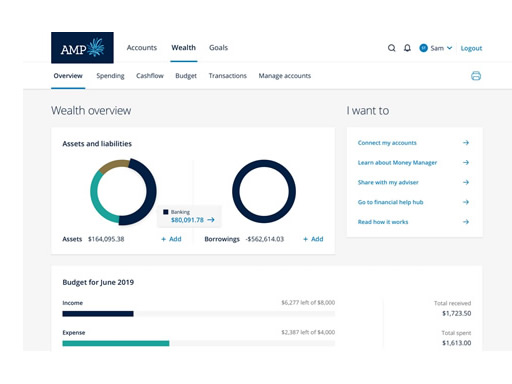Screen dimensions: 512x384
Task: Click arrow next to Banking $80,091.78
Action: click(x=211, y=220)
